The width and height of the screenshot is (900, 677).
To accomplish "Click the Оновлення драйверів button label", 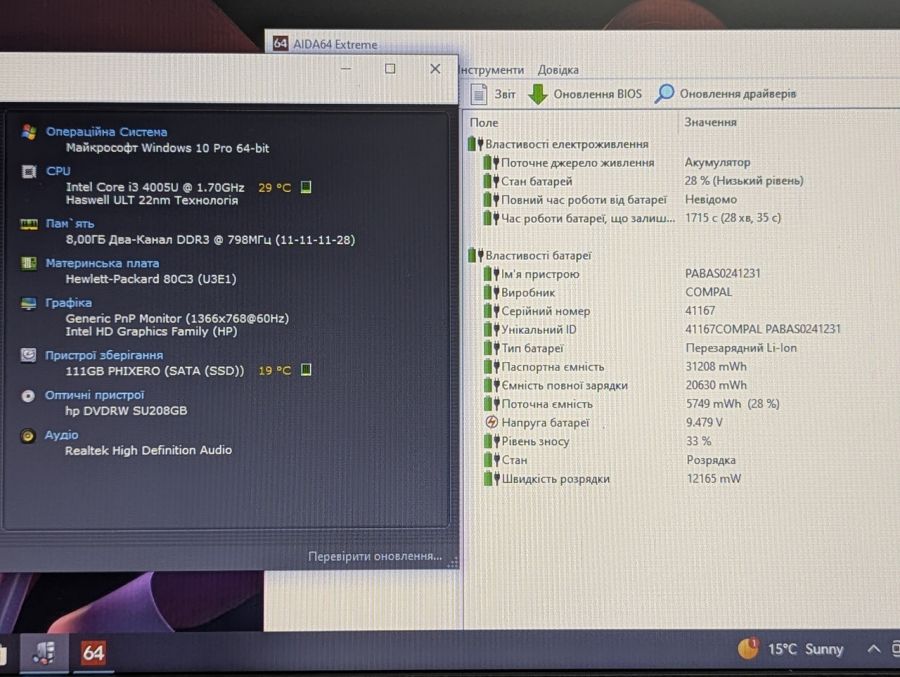I will coord(738,94).
